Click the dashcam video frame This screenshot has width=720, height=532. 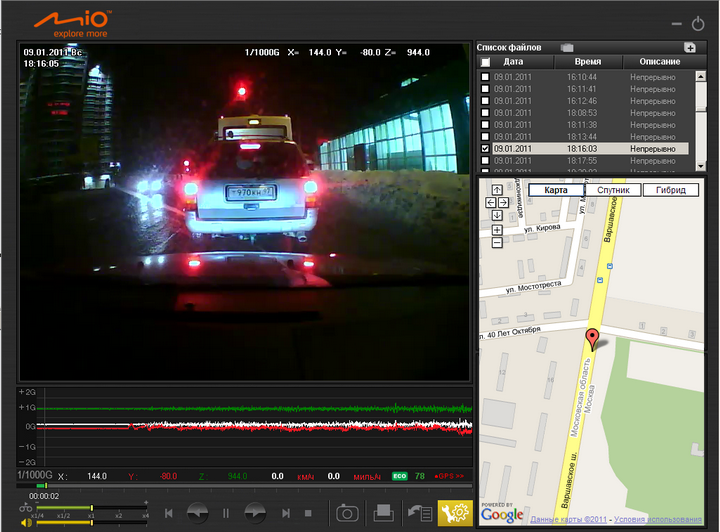pos(244,212)
